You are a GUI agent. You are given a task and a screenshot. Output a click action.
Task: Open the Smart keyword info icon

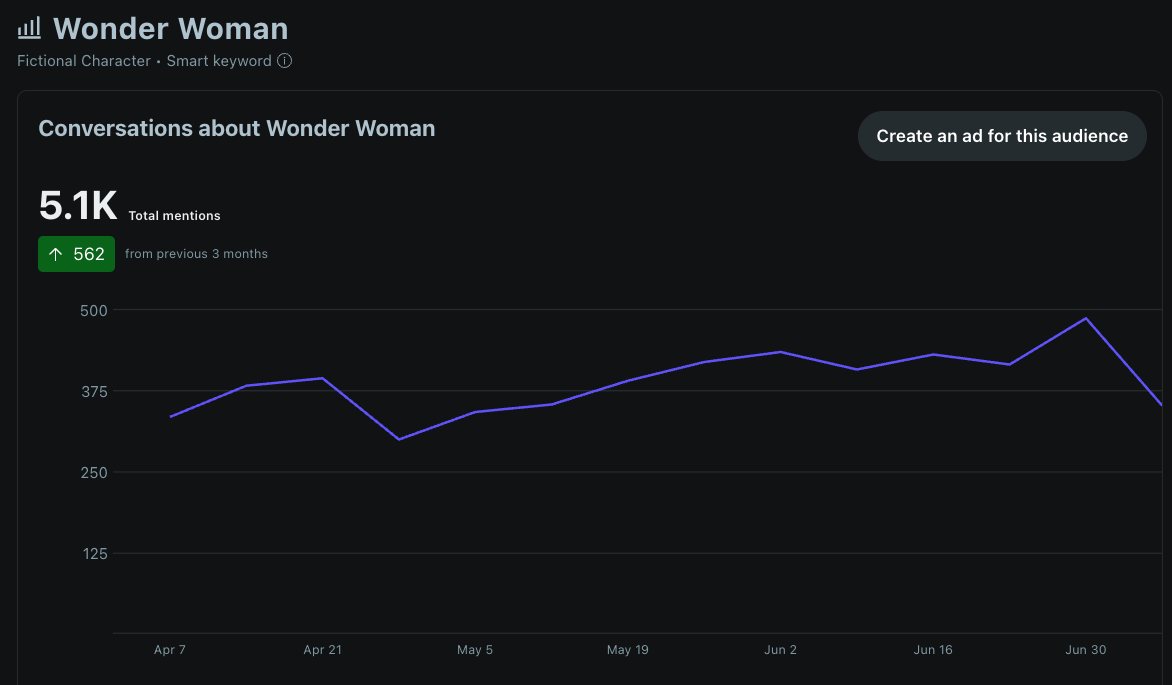point(285,61)
